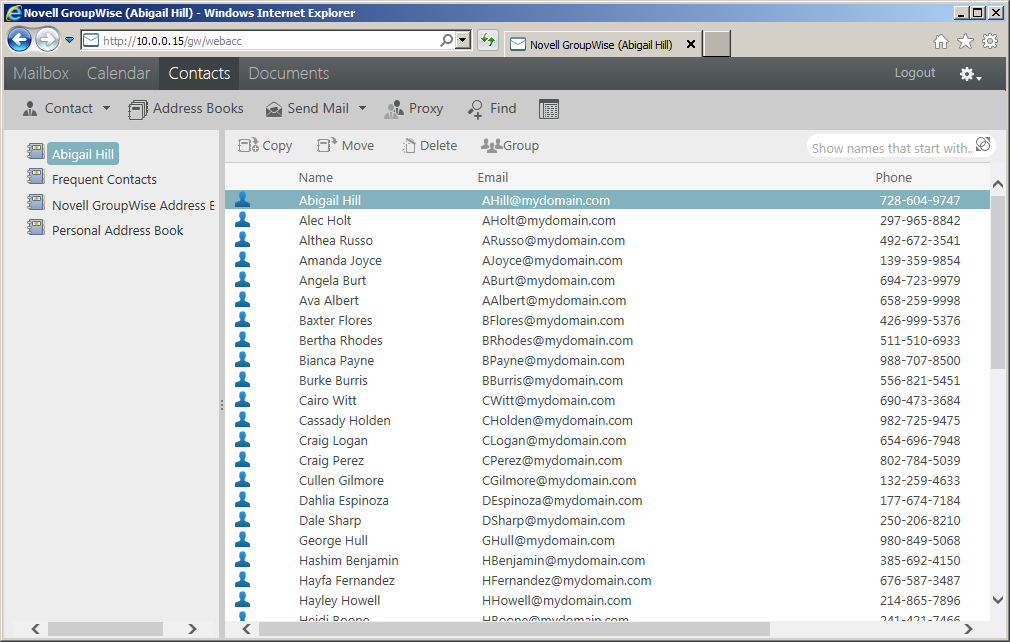The width and height of the screenshot is (1010, 642).
Task: Open a new browser tab
Action: [716, 44]
